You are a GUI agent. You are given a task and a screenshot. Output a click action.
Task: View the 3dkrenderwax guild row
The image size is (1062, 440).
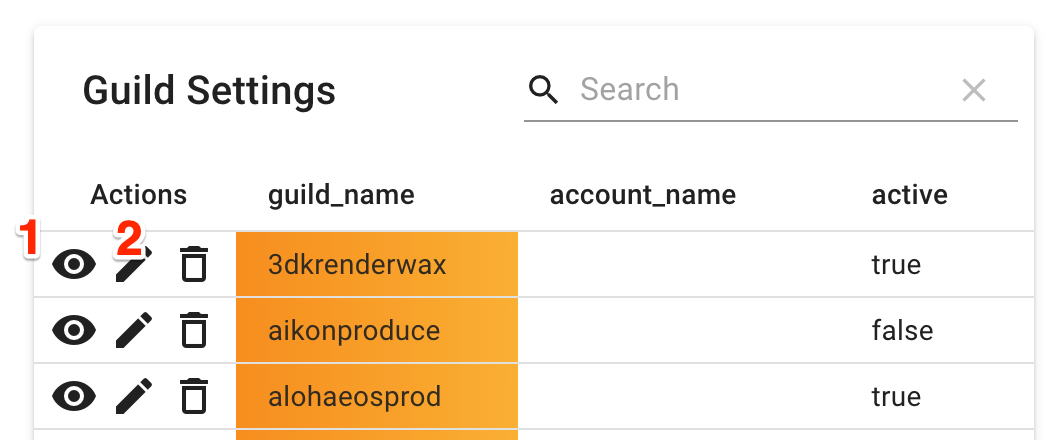pos(74,265)
